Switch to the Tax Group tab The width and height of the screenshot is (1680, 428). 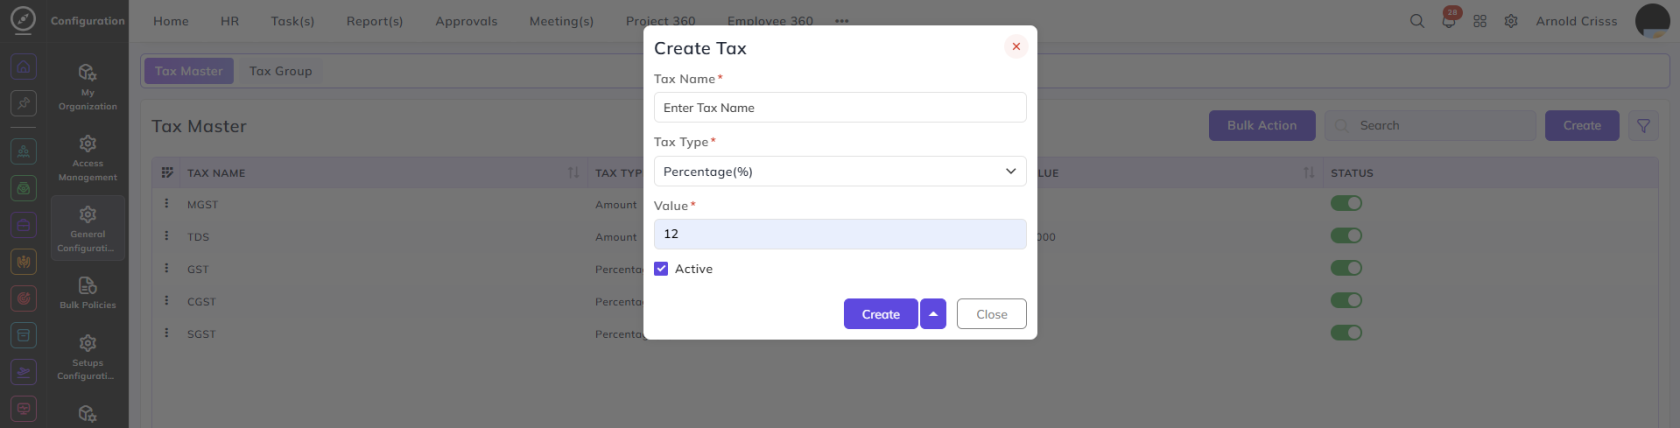(x=281, y=71)
